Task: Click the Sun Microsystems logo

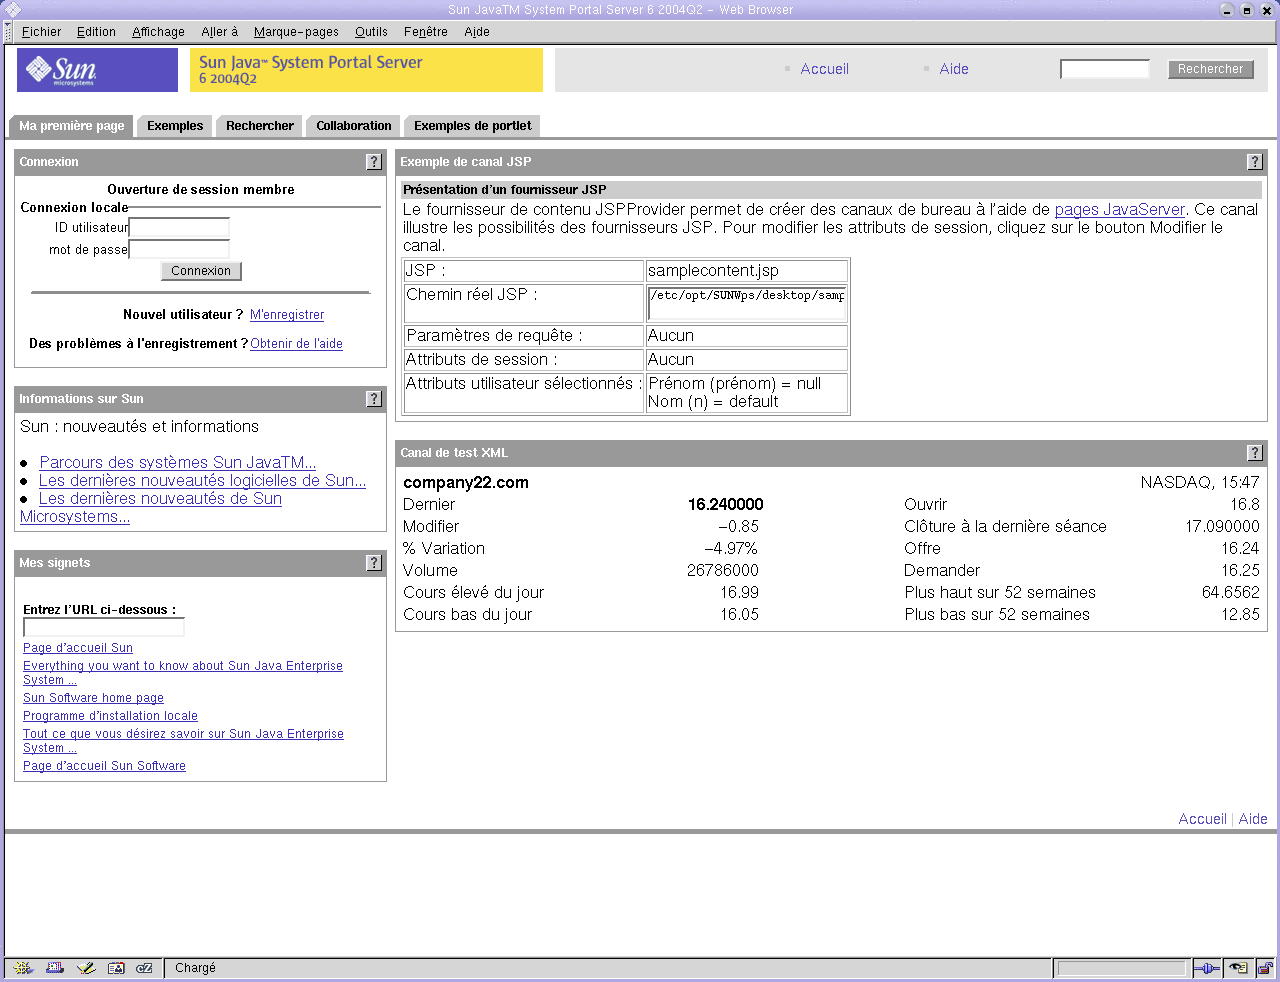Action: pyautogui.click(x=97, y=70)
